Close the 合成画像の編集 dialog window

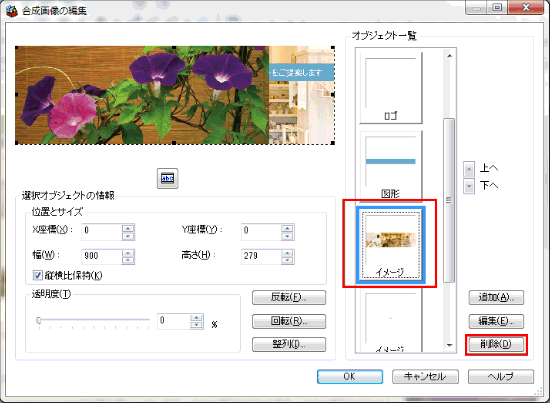click(525, 8)
